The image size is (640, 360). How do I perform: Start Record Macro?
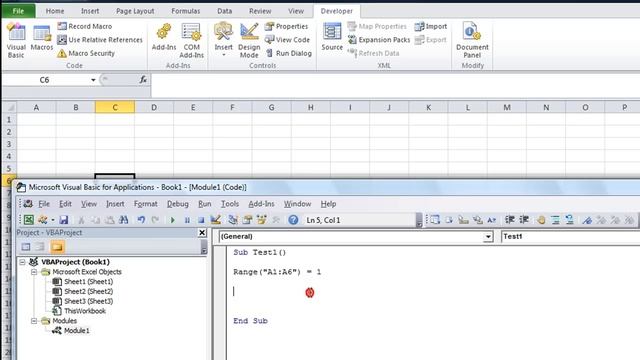(84, 26)
